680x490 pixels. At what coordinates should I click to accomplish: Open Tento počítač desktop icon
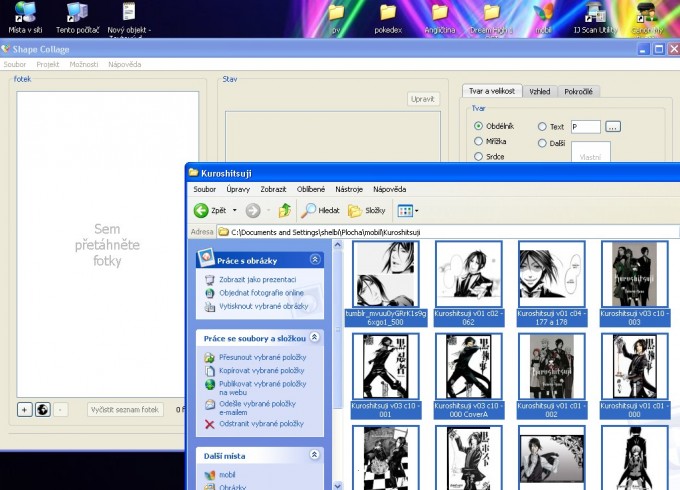pyautogui.click(x=77, y=17)
